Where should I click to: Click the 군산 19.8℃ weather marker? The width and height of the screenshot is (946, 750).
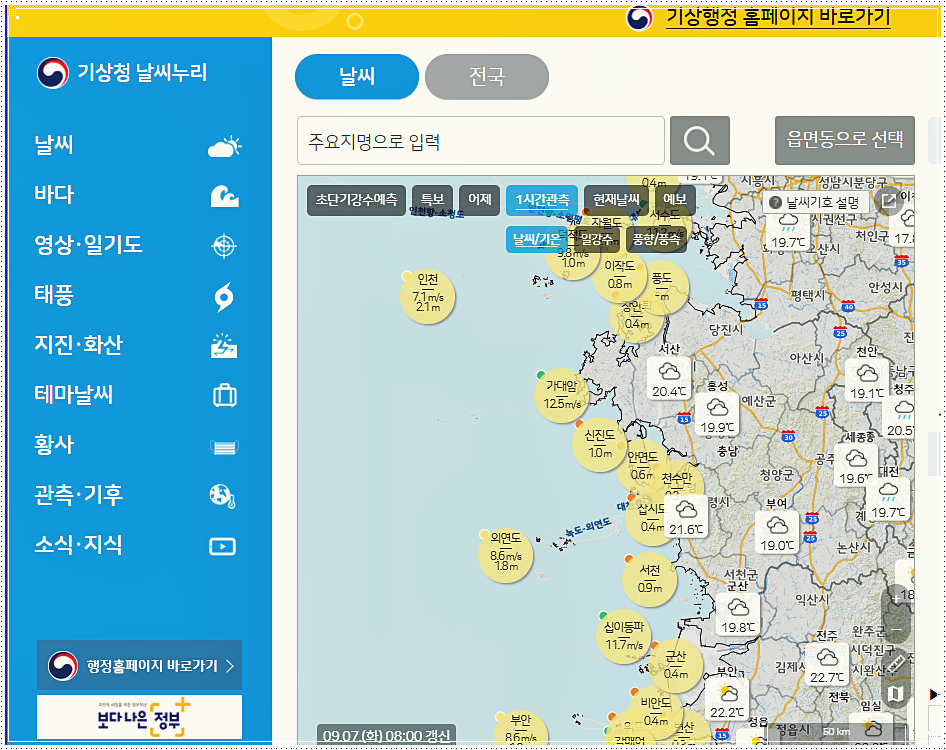click(738, 615)
